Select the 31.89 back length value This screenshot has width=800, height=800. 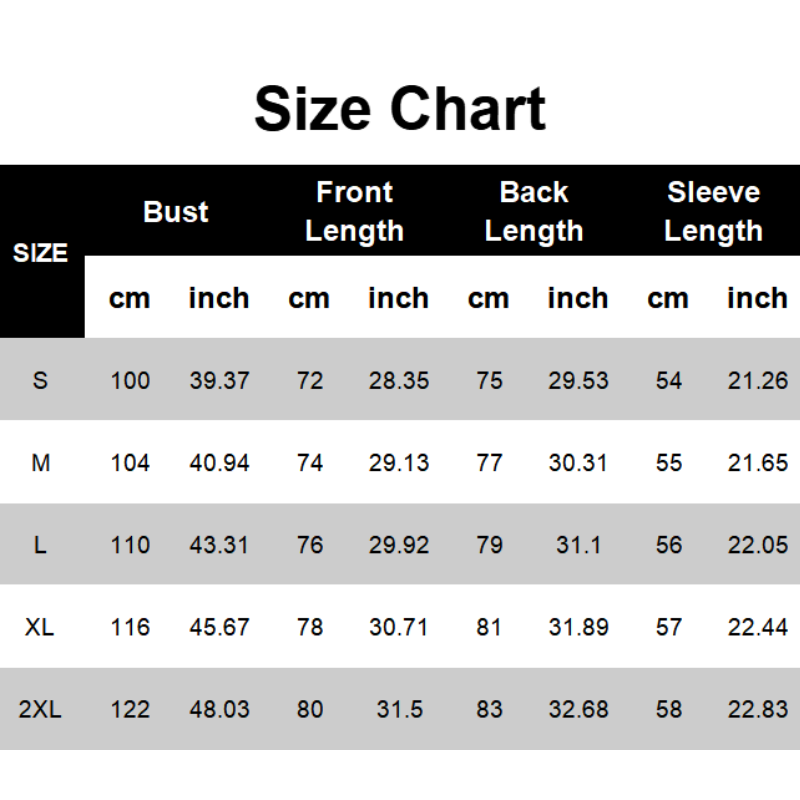pyautogui.click(x=578, y=627)
